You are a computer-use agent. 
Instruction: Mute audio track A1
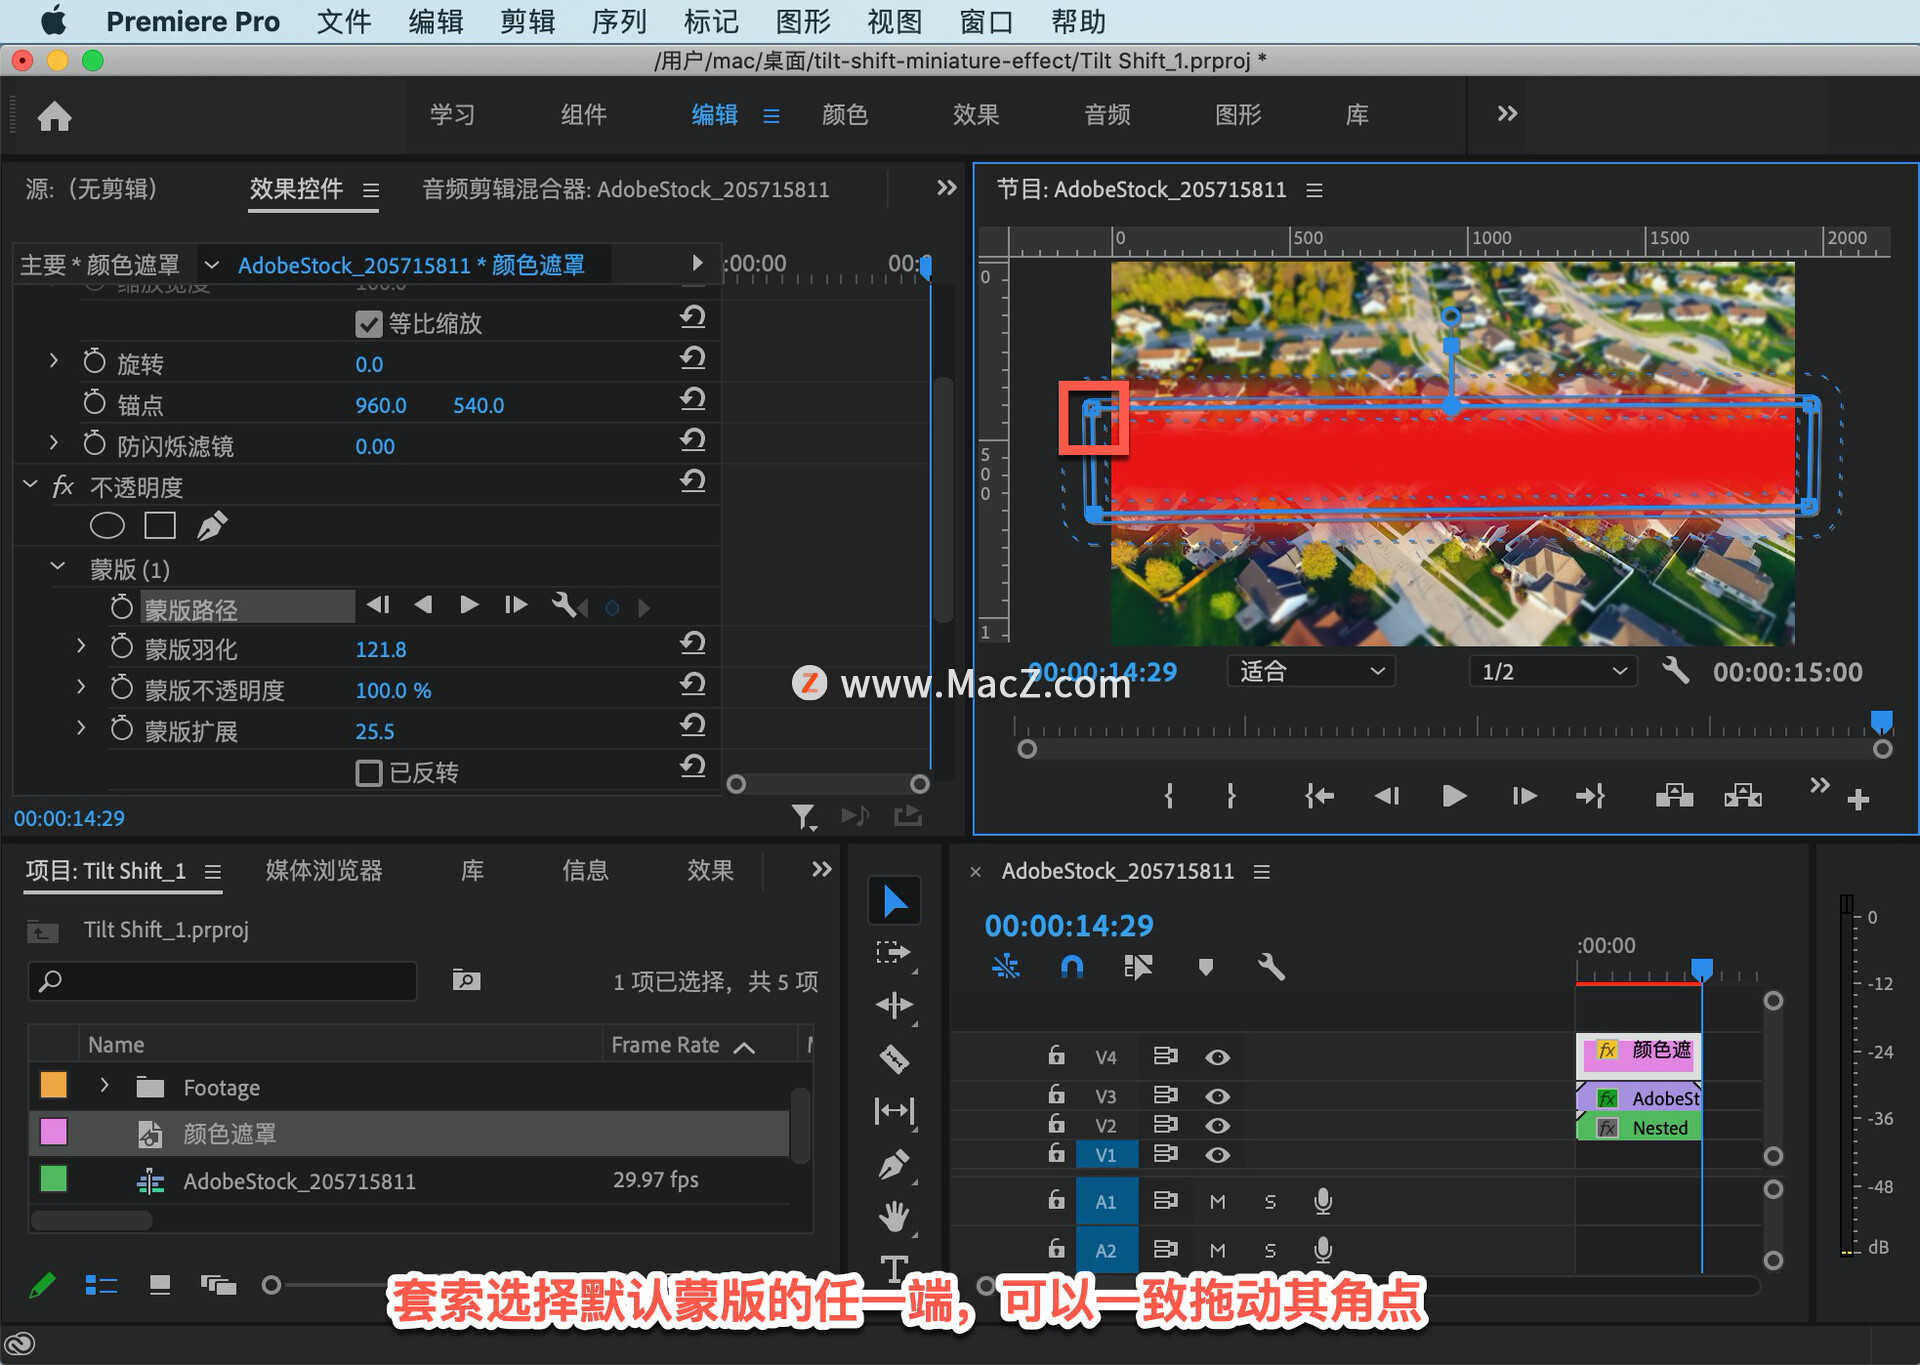pos(1217,1202)
